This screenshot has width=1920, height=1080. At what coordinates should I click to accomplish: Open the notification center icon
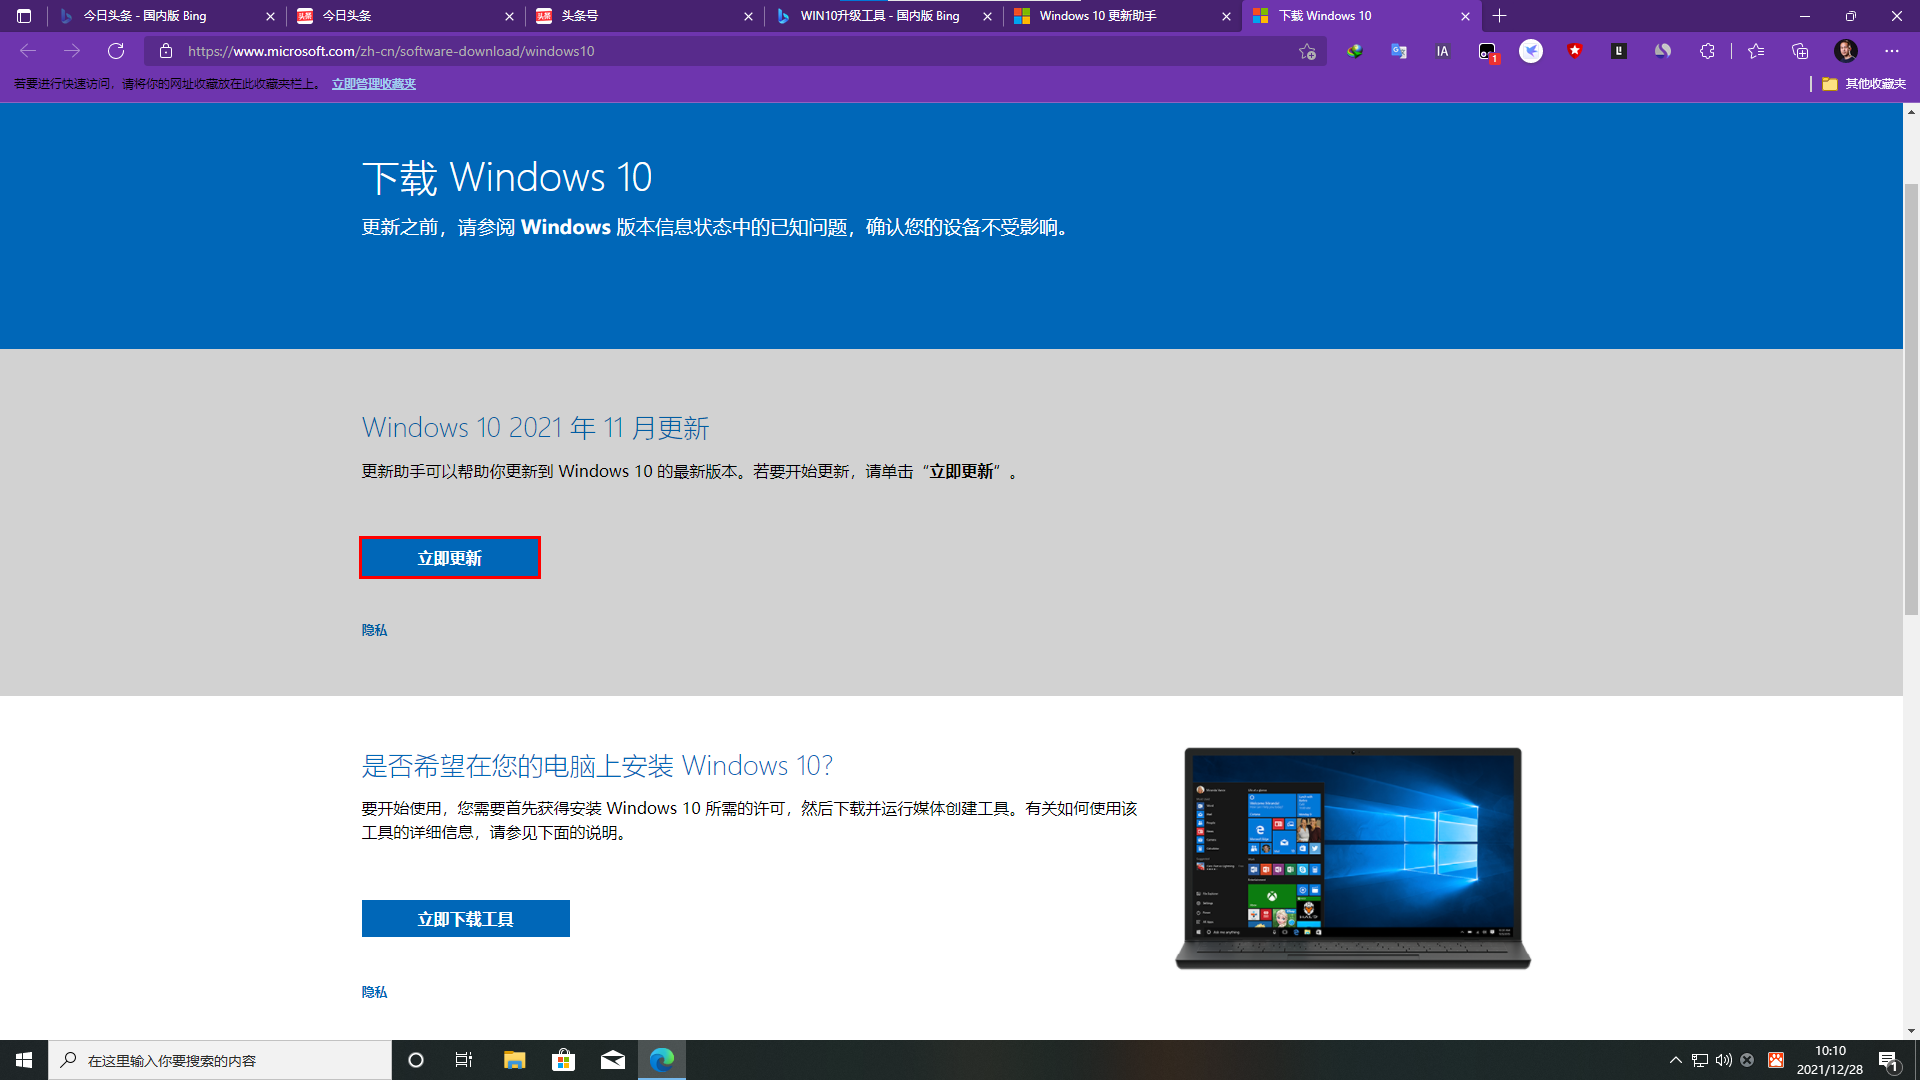[x=1889, y=1060]
